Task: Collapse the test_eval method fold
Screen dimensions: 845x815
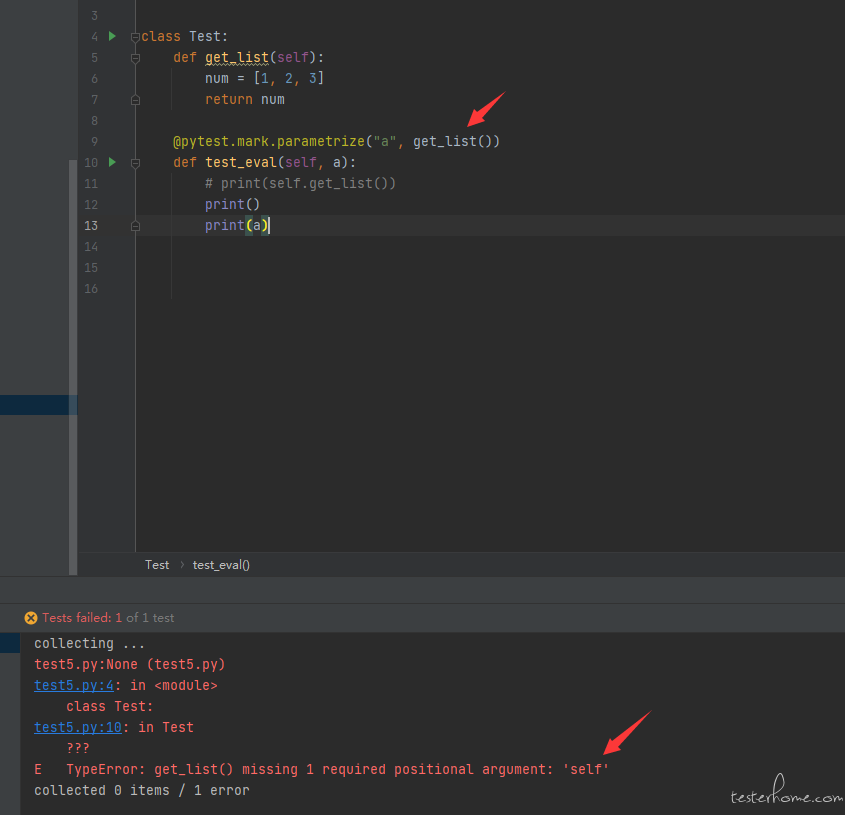Action: click(135, 163)
